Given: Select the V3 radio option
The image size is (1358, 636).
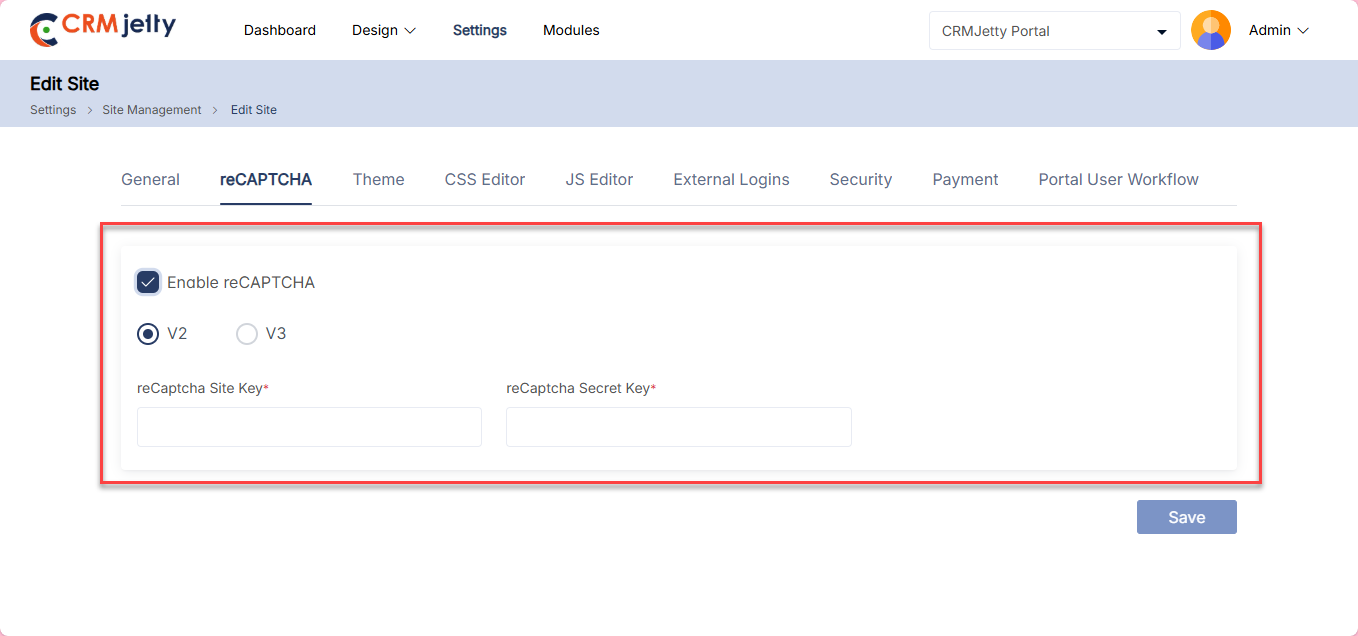Looking at the screenshot, I should click(247, 334).
